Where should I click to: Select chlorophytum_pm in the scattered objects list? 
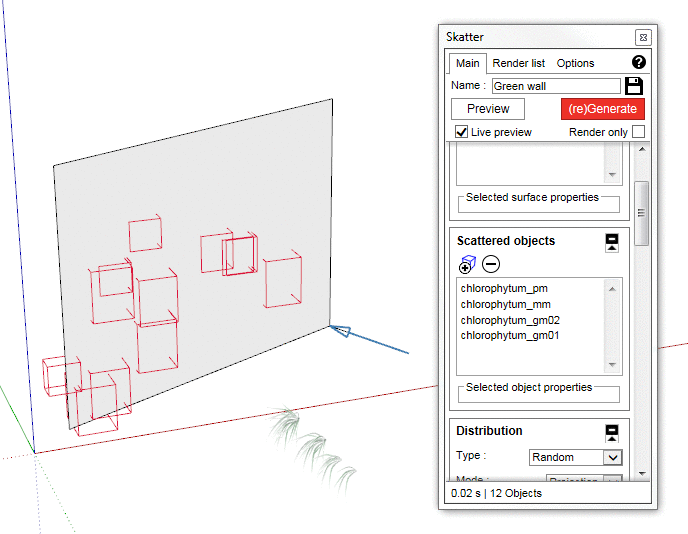point(504,288)
